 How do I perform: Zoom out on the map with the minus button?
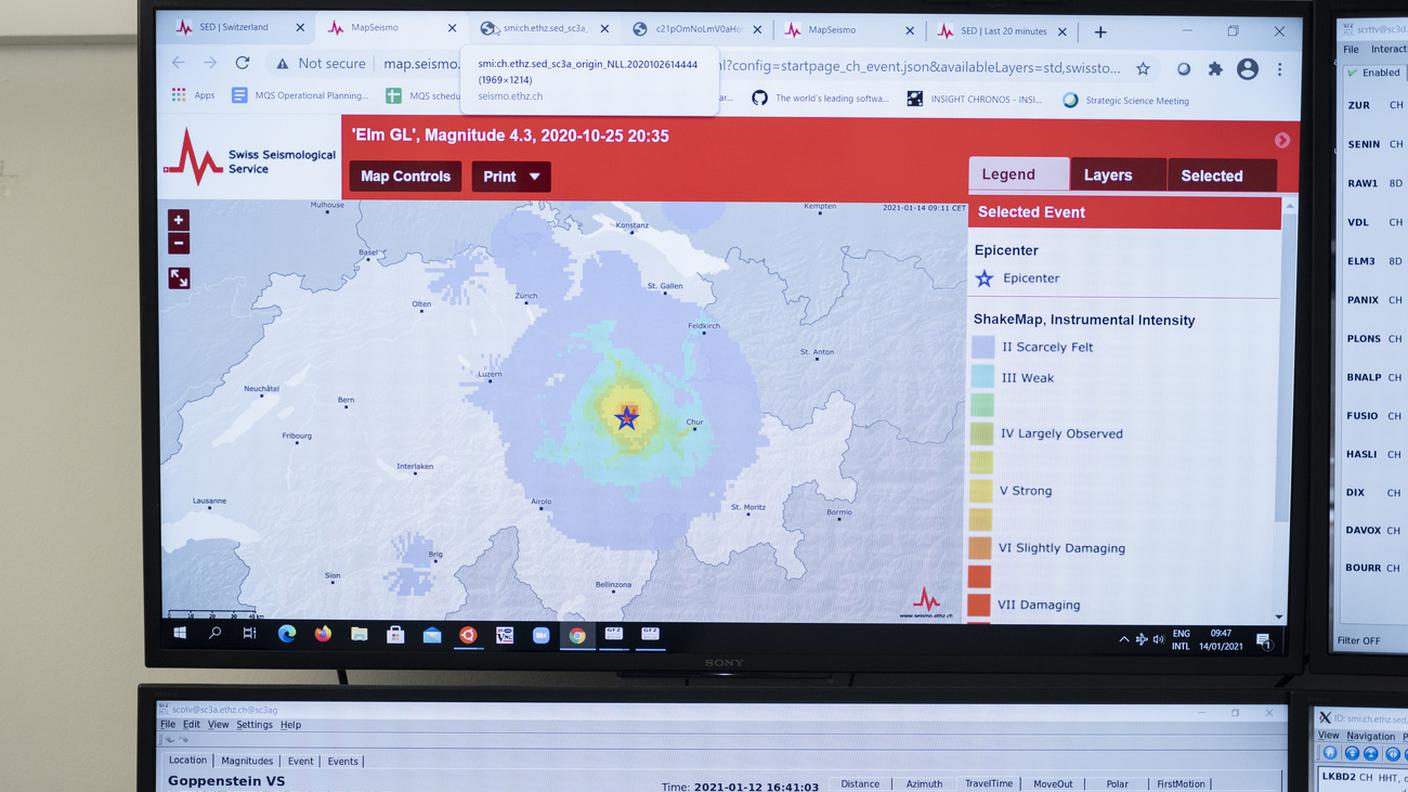coord(178,243)
